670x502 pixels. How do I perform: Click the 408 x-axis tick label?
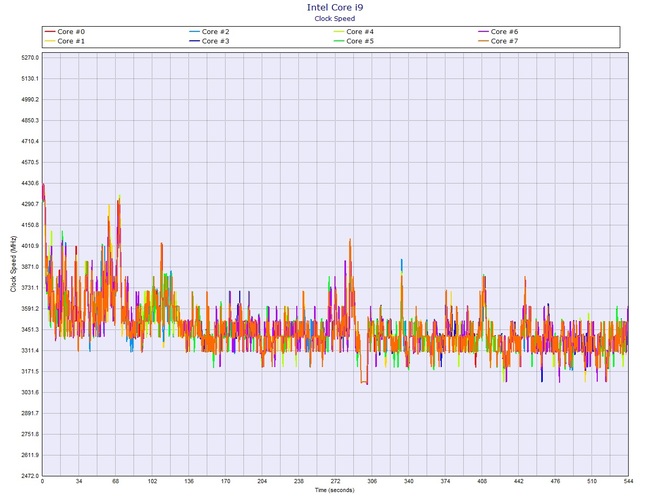tap(482, 481)
